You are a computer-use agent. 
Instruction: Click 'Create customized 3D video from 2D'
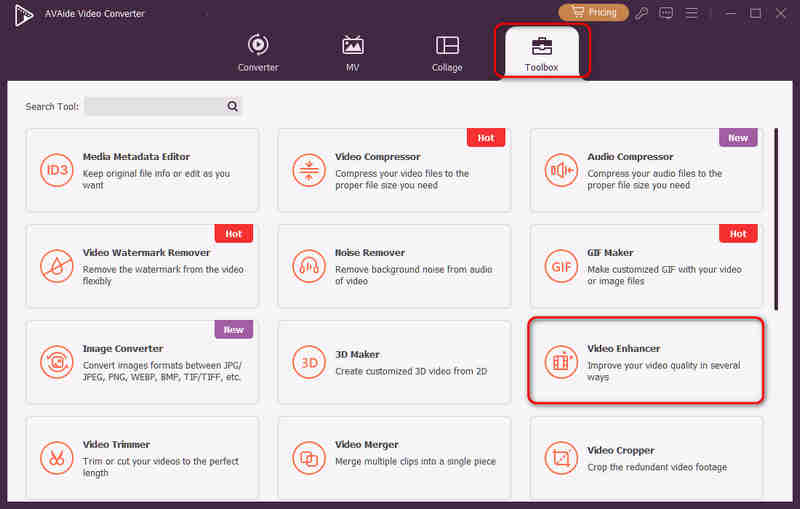coord(411,371)
